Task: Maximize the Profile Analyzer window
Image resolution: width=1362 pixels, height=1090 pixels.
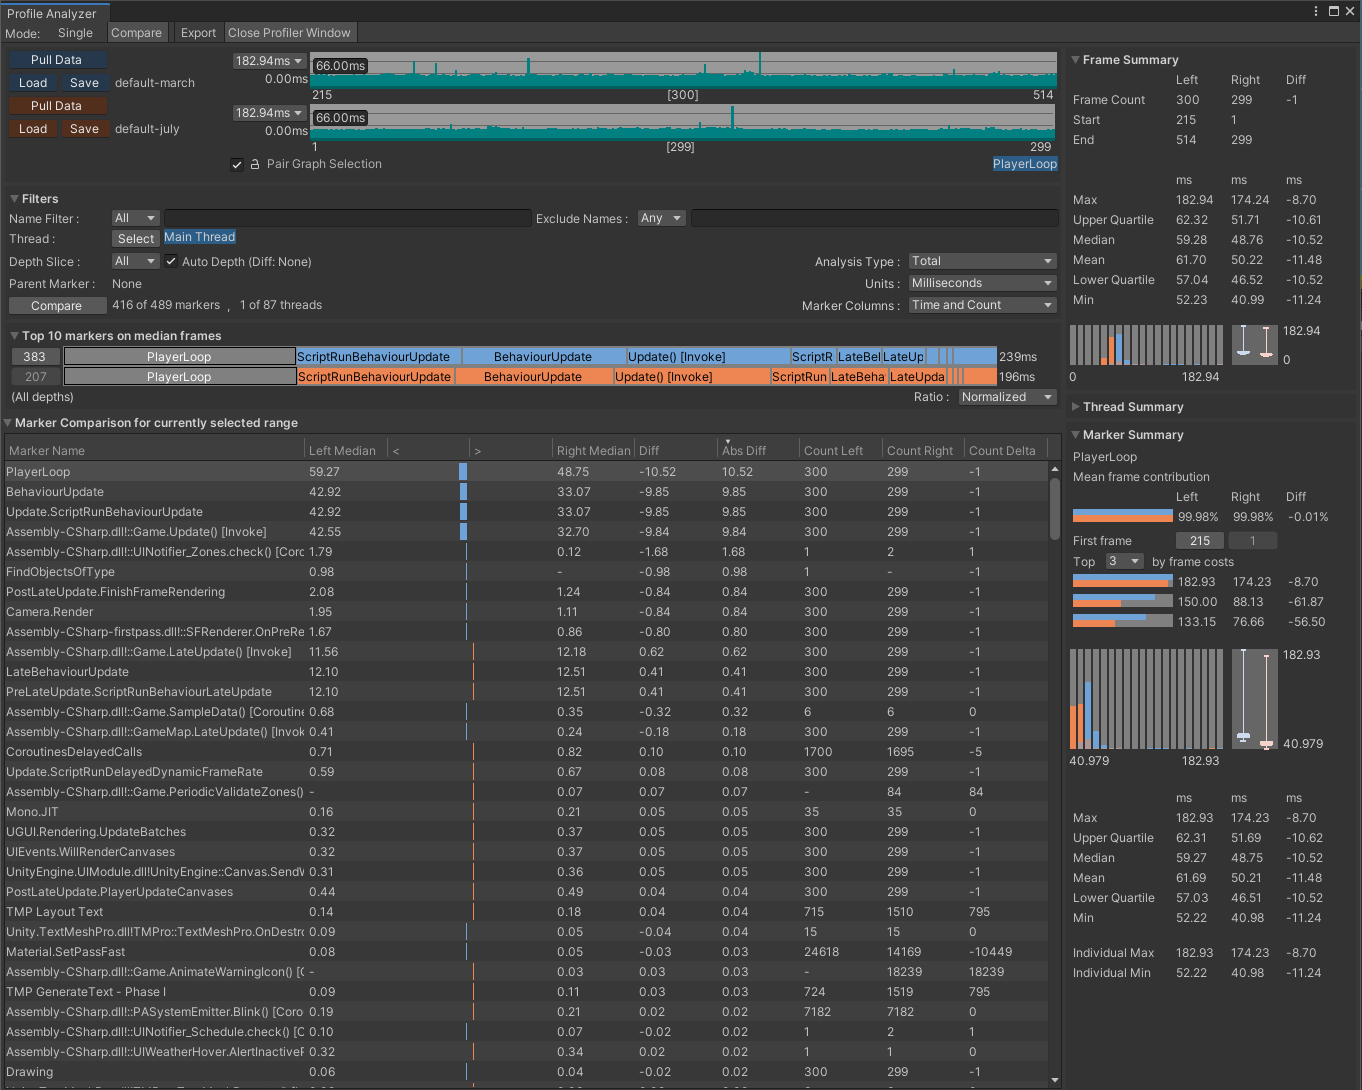Action: coord(1334,11)
